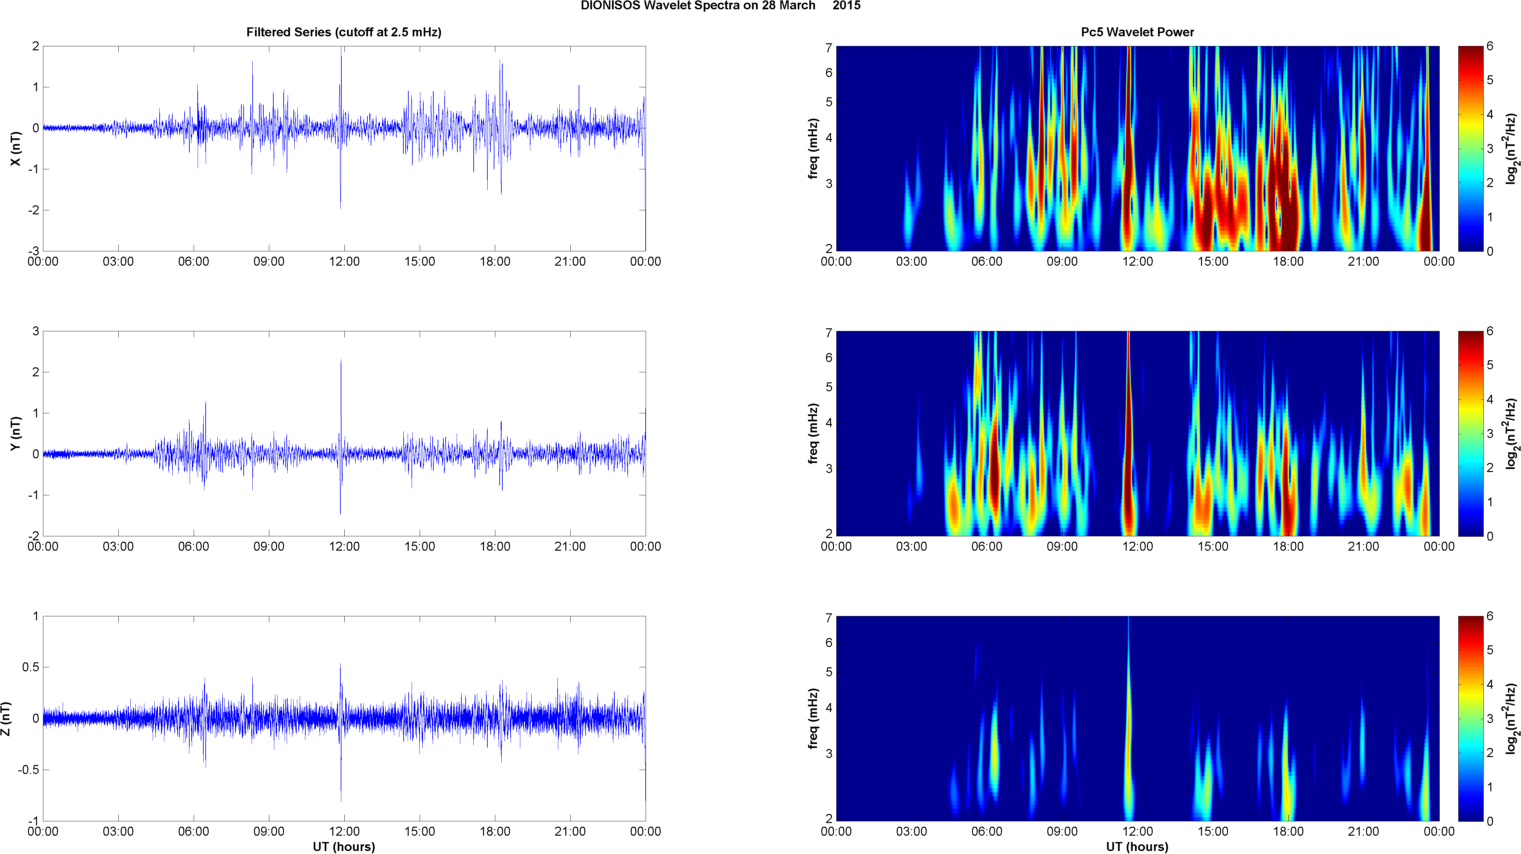
Task: Click 'freq (mHz)' label of the top spectrum
Action: coord(814,148)
